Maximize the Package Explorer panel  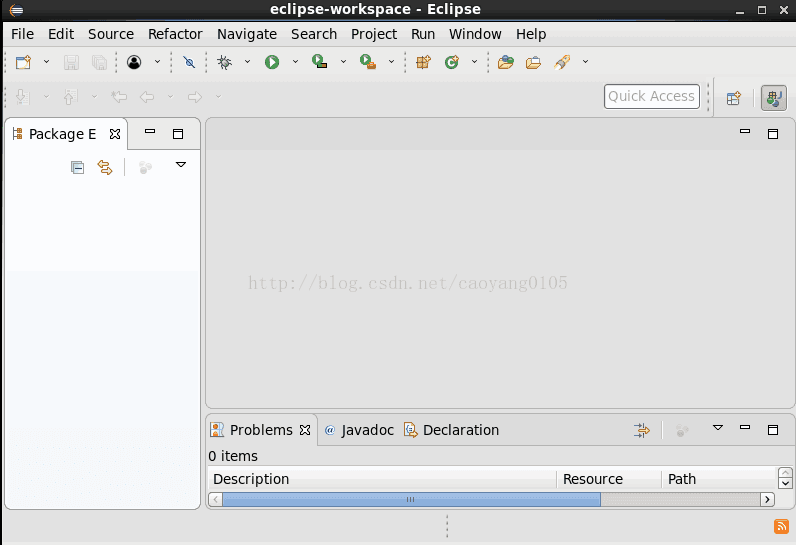(178, 134)
